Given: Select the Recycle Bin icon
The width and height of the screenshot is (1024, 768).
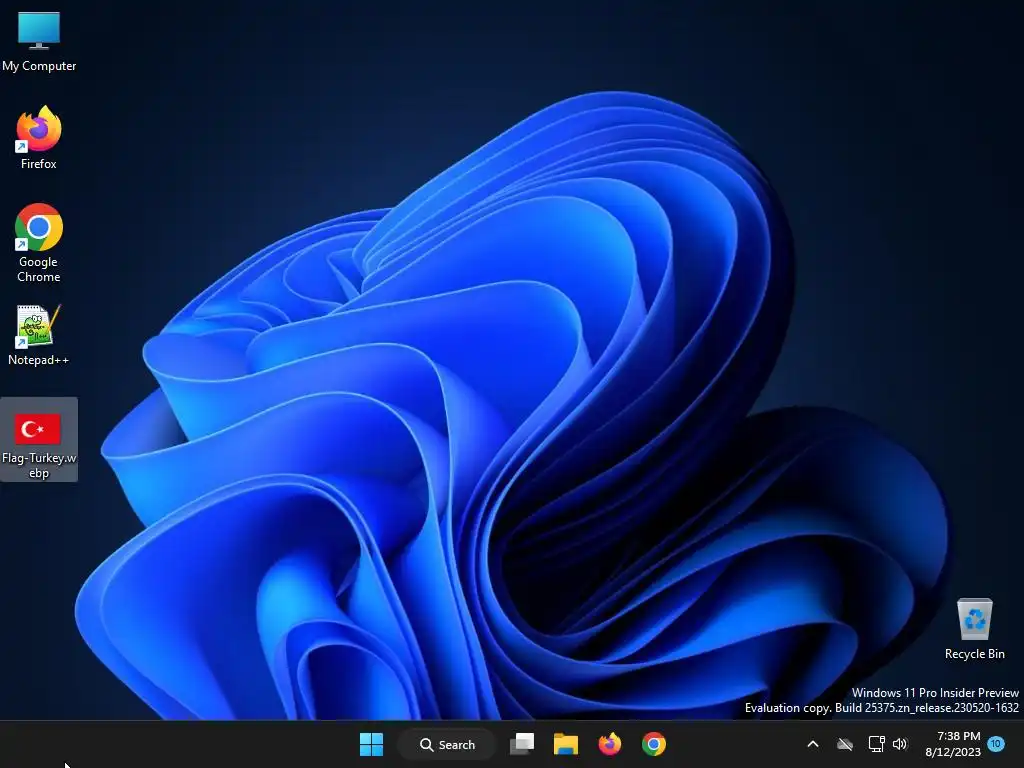Looking at the screenshot, I should tap(974, 629).
